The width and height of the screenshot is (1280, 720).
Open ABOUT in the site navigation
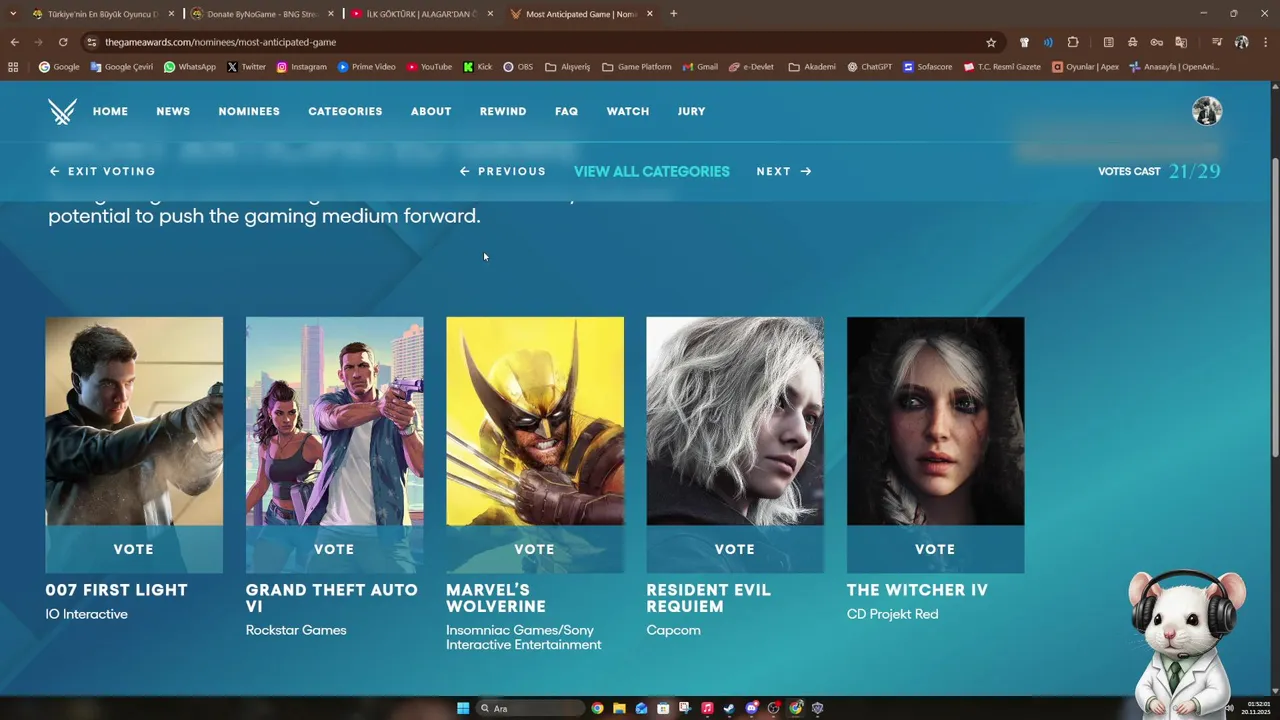[x=431, y=111]
